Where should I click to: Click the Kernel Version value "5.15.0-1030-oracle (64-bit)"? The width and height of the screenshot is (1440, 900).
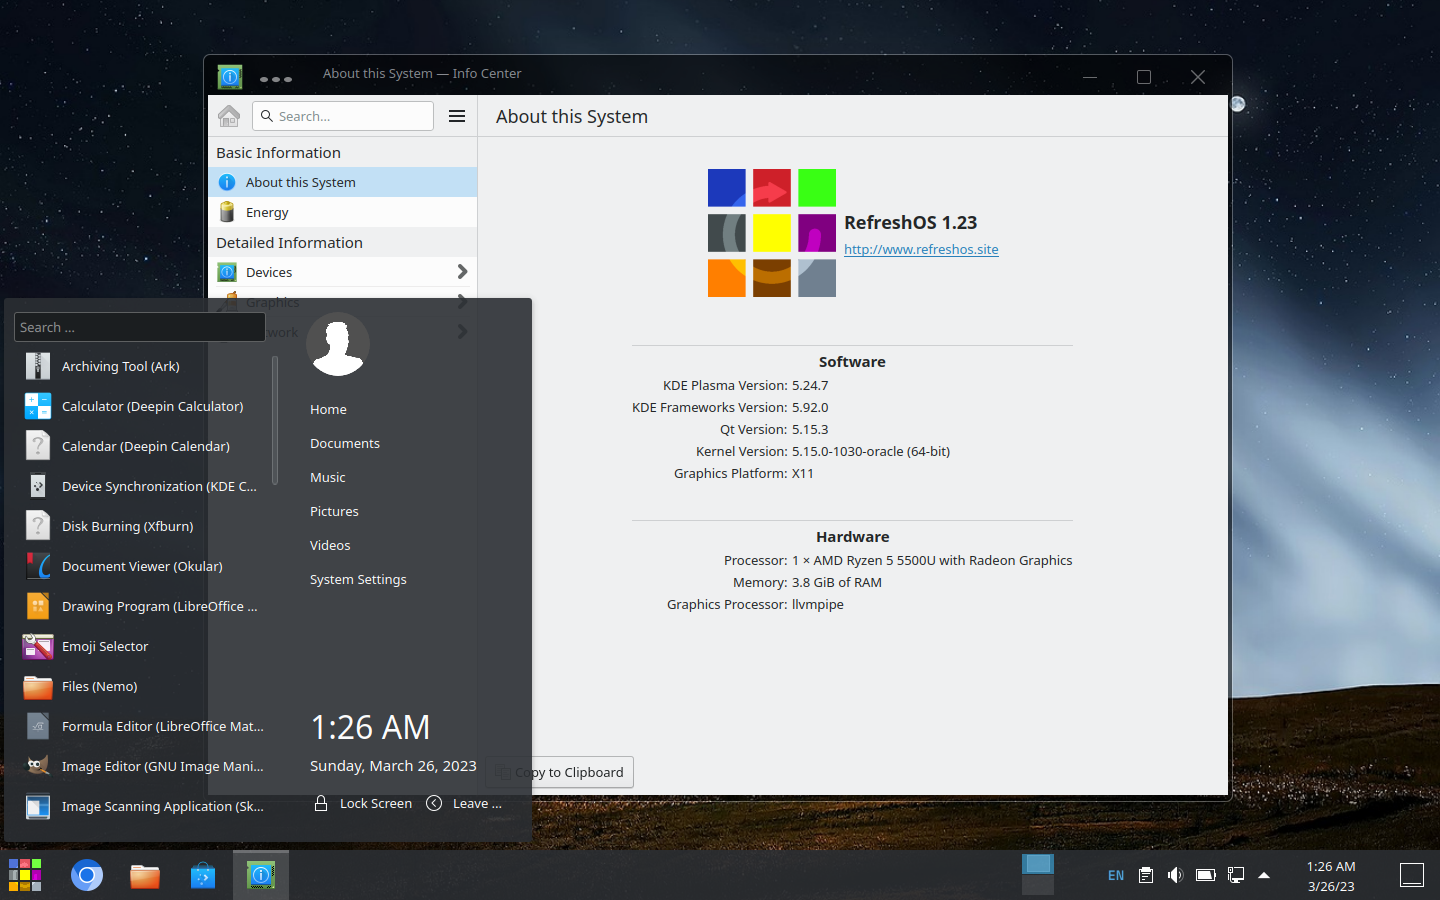tap(871, 451)
